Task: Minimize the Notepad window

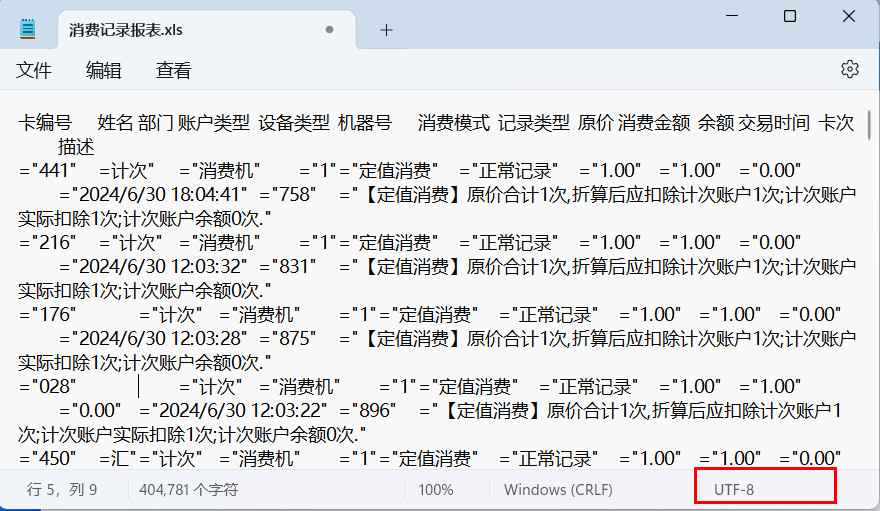Action: pyautogui.click(x=732, y=16)
